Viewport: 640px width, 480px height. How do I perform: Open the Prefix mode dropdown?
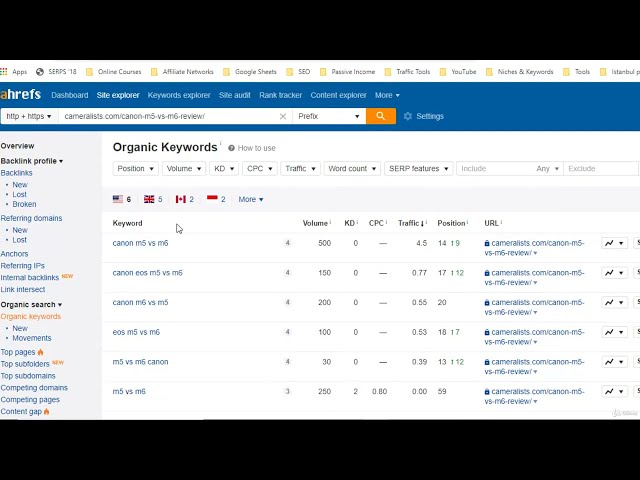pyautogui.click(x=329, y=116)
